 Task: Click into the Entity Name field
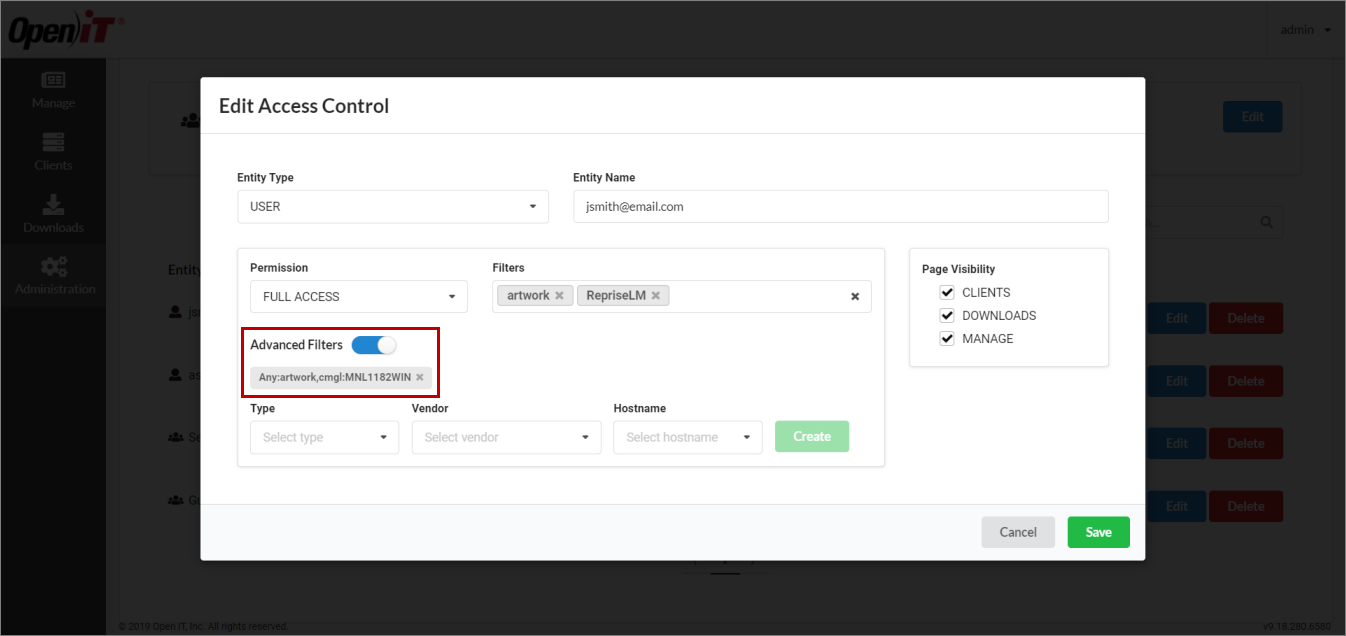click(x=841, y=207)
